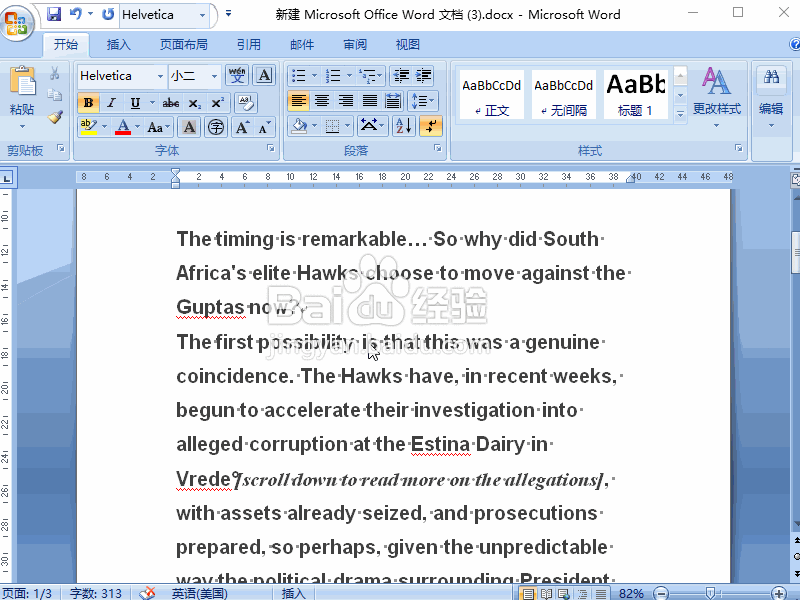Toggle Bold formatting off
The height and width of the screenshot is (600, 800).
pyautogui.click(x=88, y=103)
